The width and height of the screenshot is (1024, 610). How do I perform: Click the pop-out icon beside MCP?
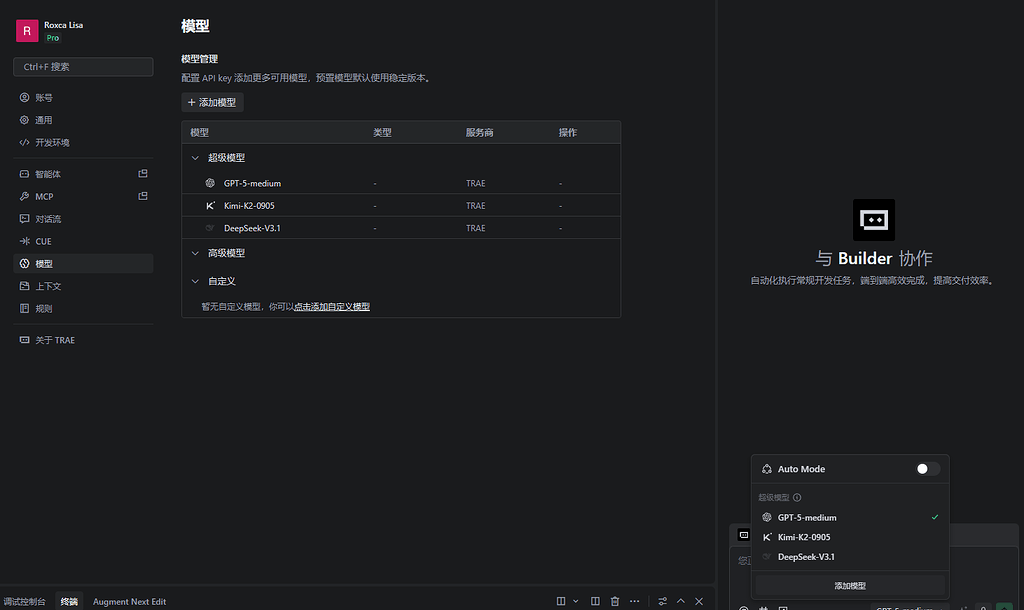click(x=143, y=196)
